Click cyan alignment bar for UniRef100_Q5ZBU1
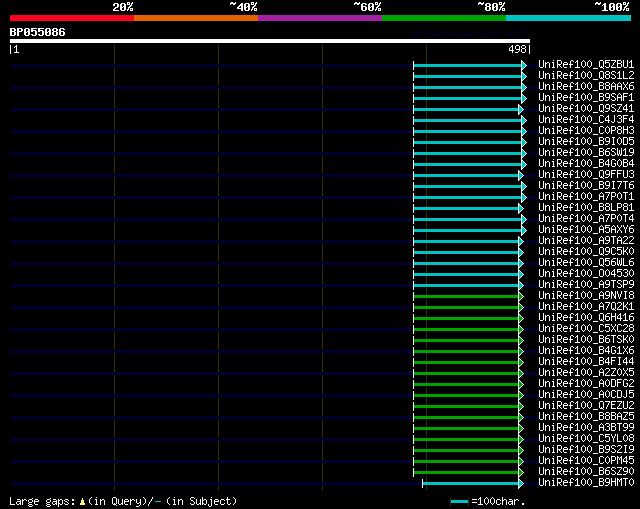Image resolution: width=640 pixels, height=509 pixels. (470, 65)
